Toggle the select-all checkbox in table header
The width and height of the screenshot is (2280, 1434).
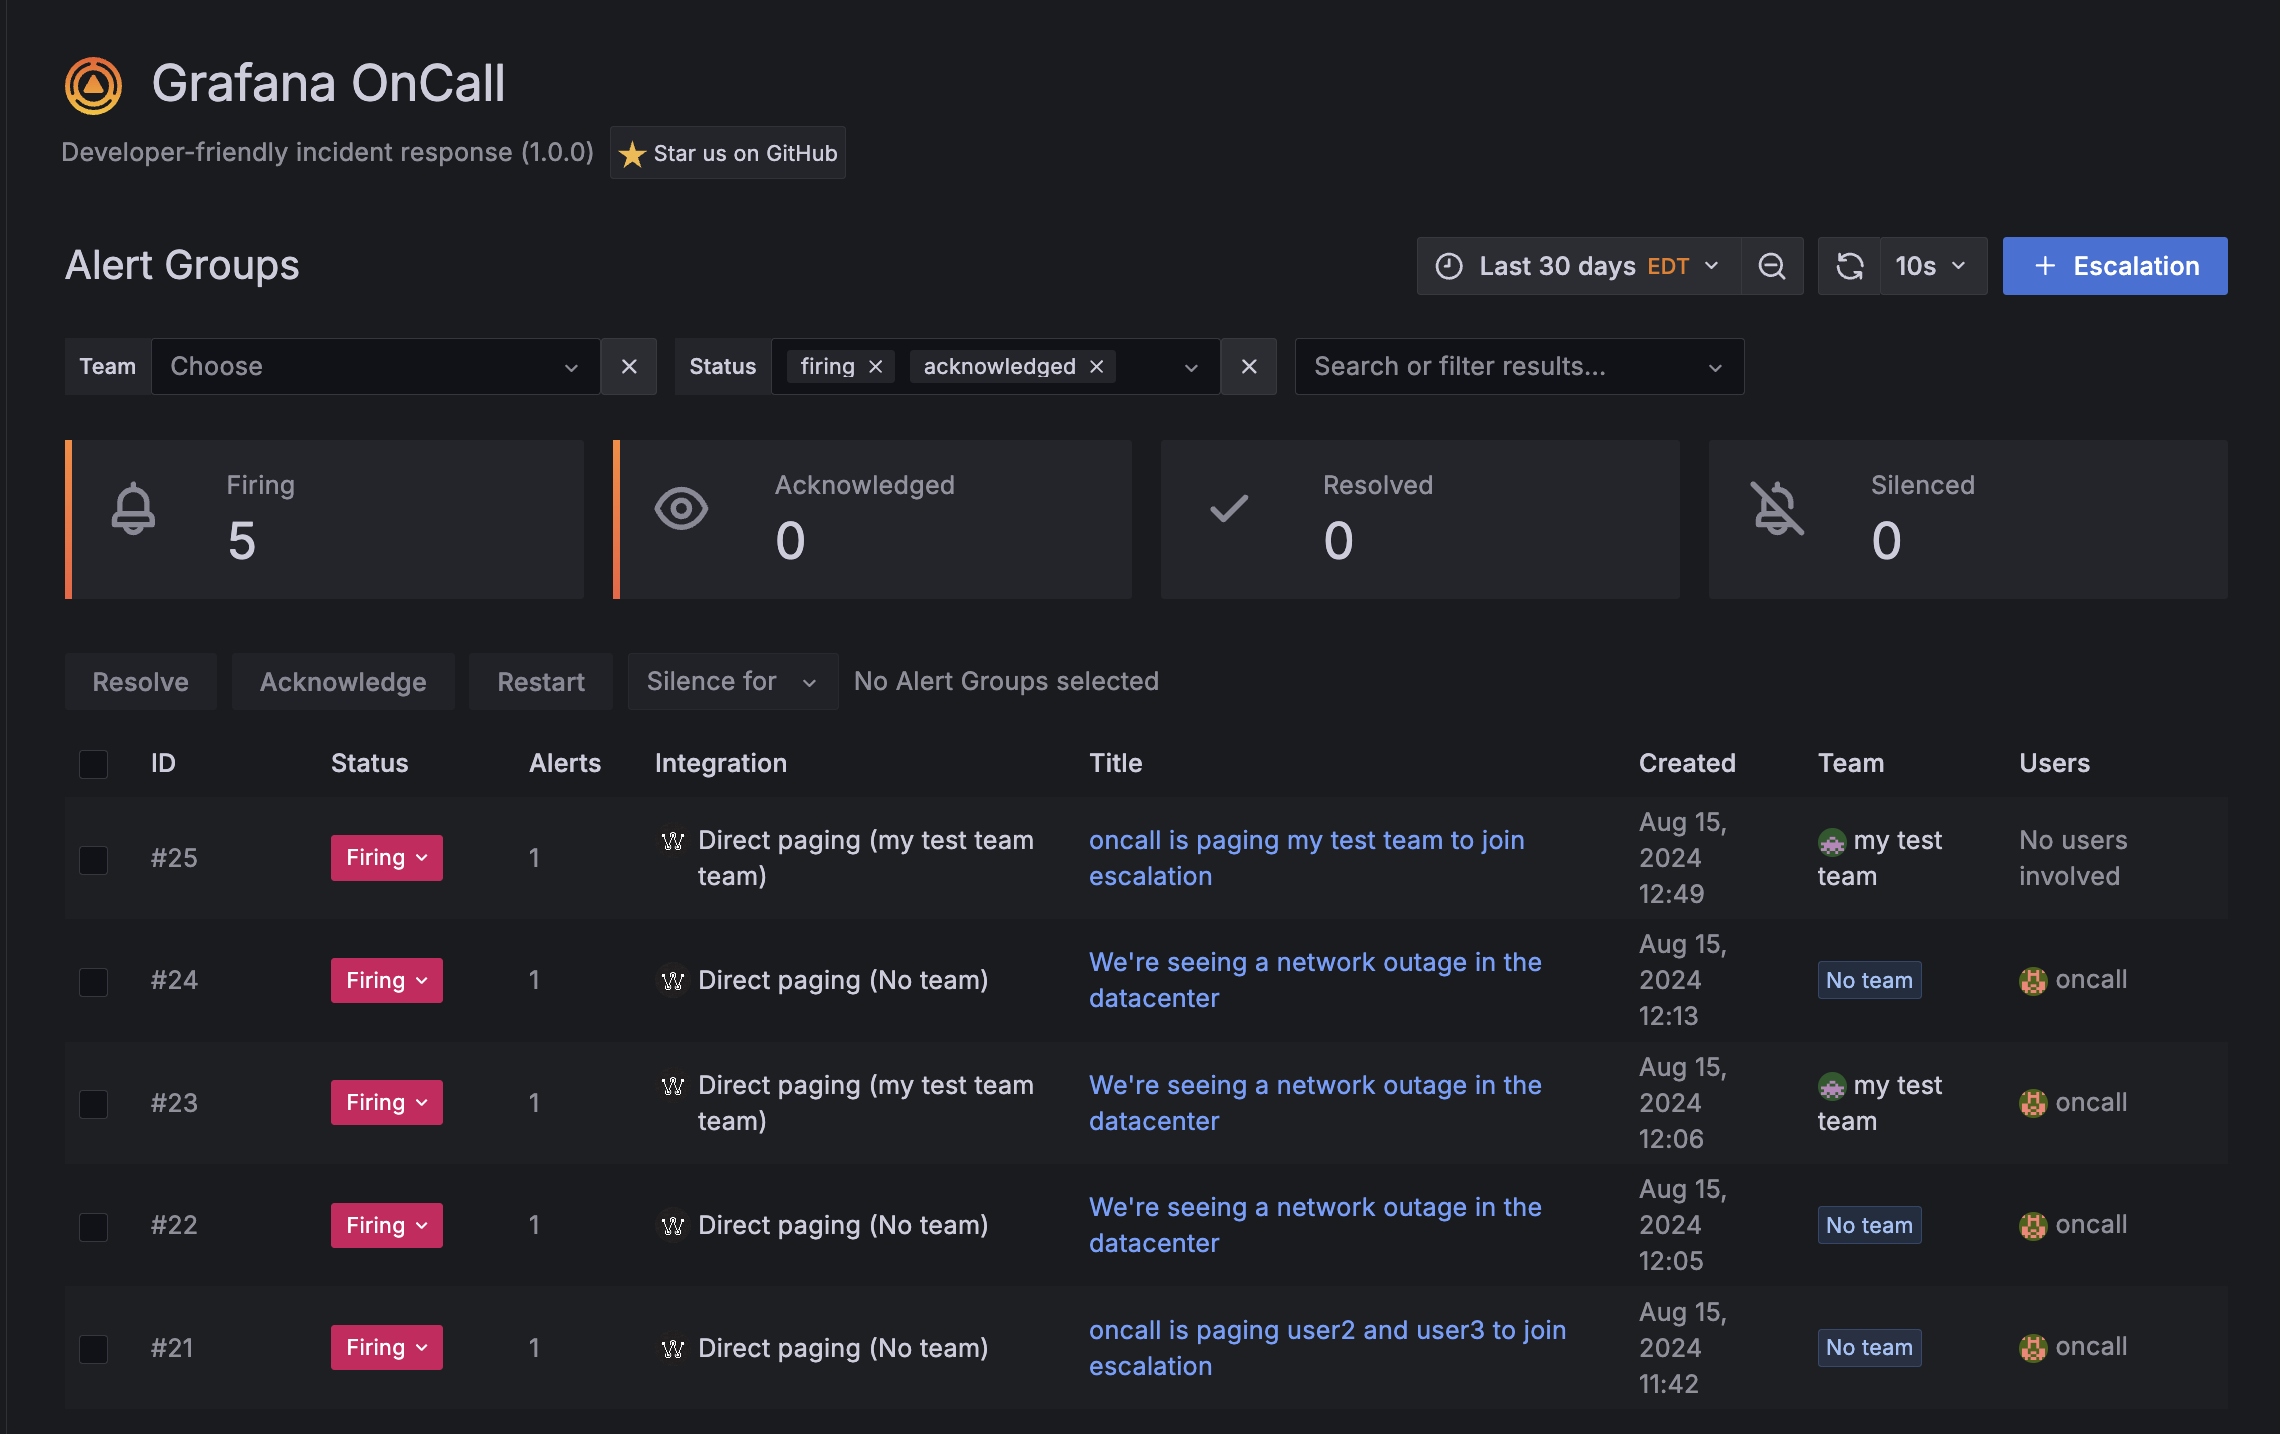(93, 763)
